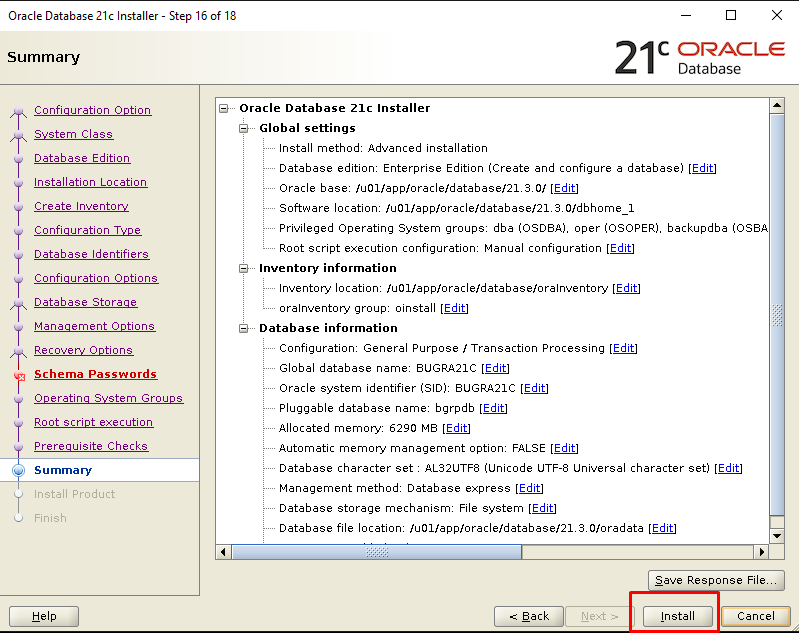Open the Configuration Type step
The height and width of the screenshot is (633, 799).
click(x=87, y=230)
